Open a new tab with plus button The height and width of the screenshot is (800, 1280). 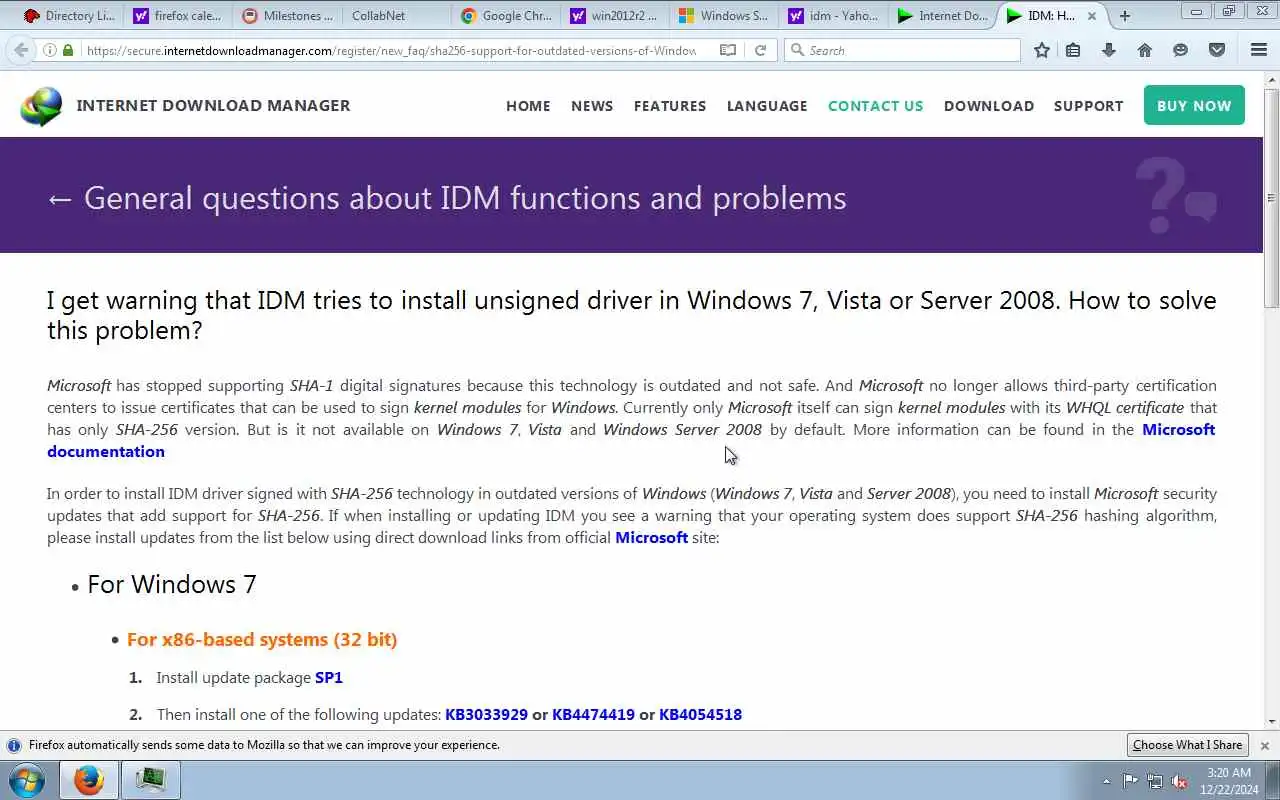coord(1125,16)
